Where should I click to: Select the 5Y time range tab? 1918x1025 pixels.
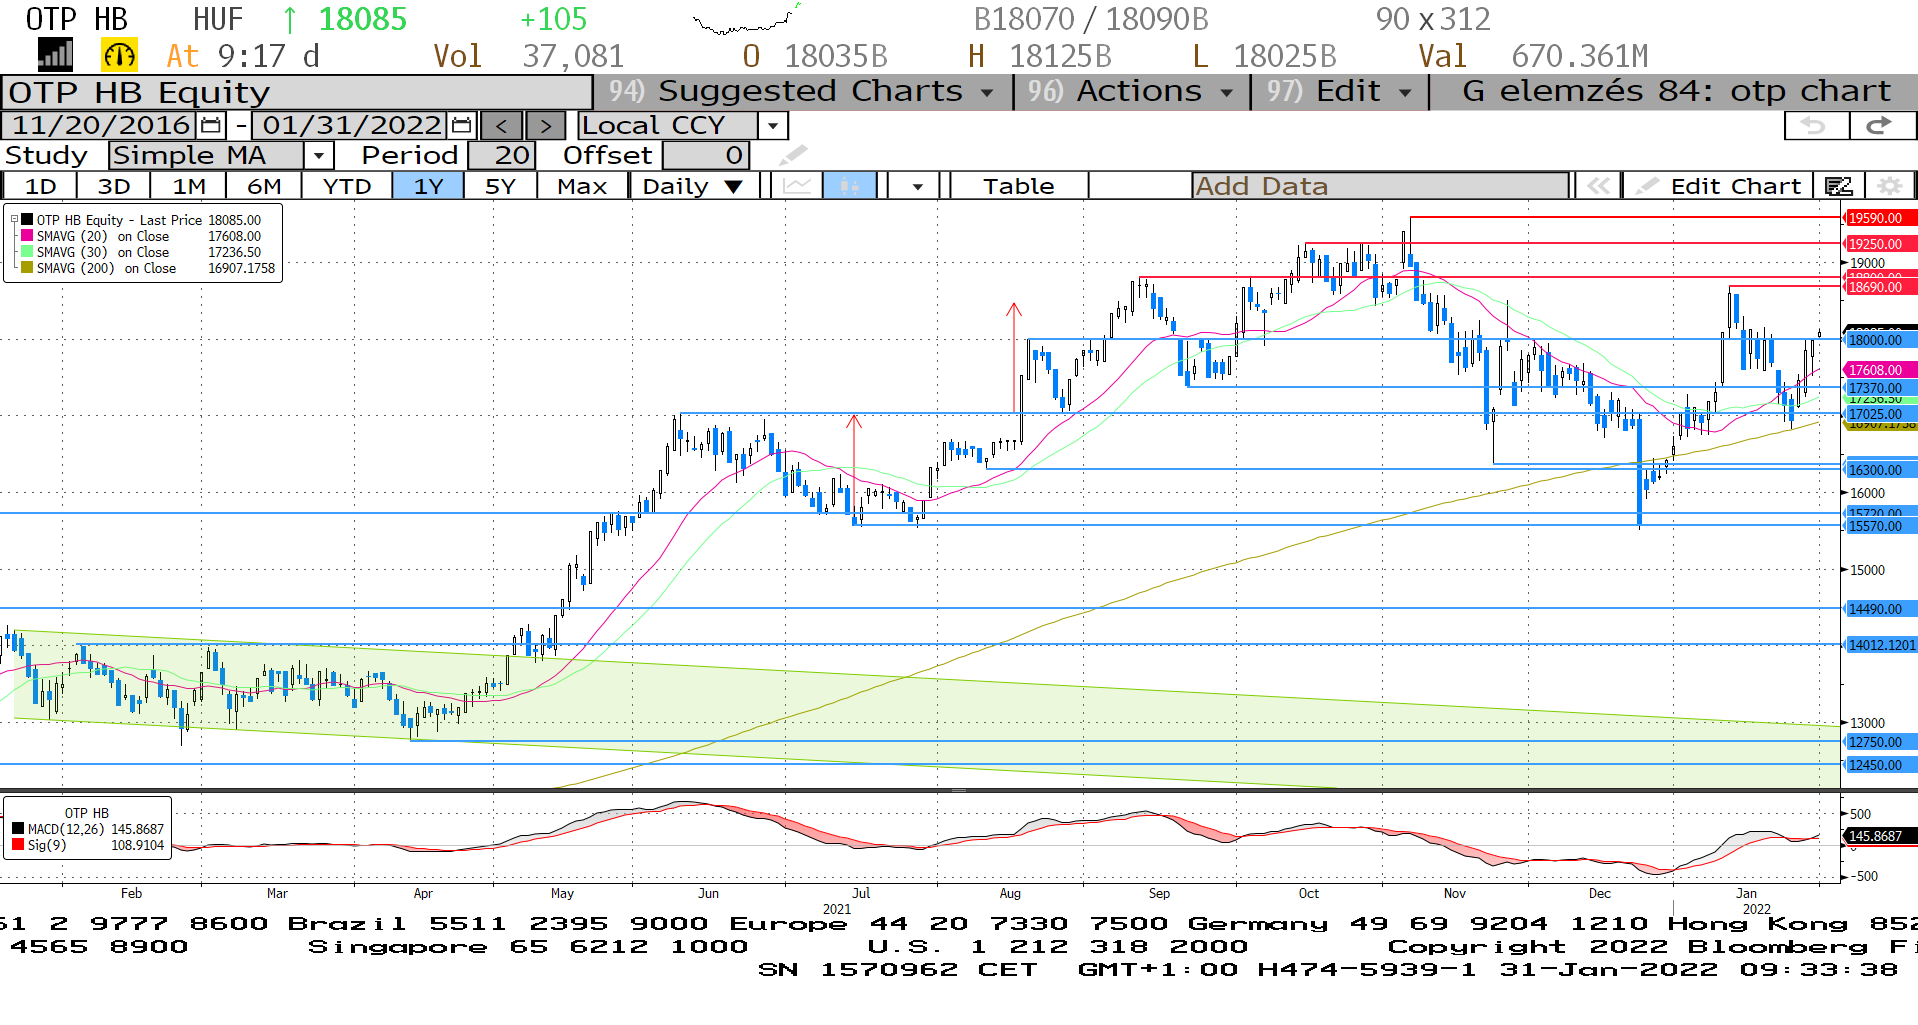tap(500, 186)
